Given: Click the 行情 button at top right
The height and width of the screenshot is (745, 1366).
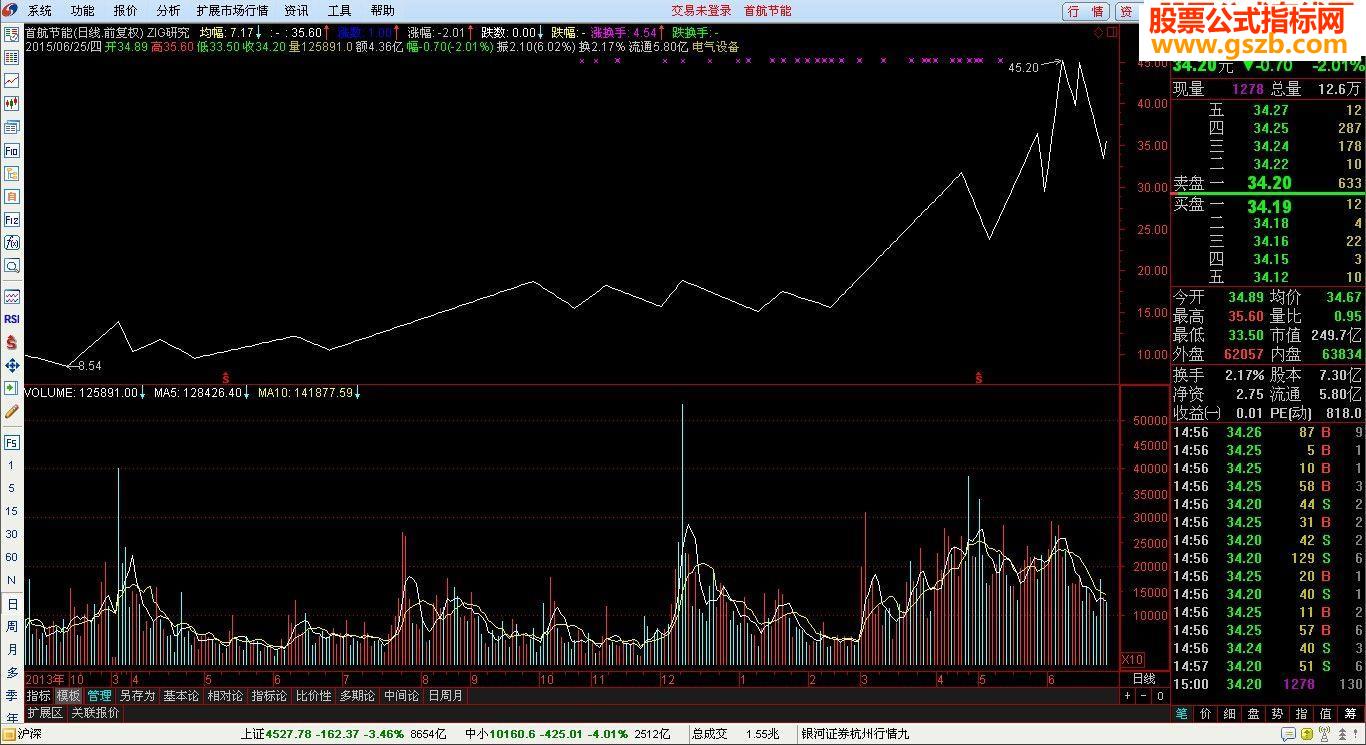Looking at the screenshot, I should pyautogui.click(x=1086, y=11).
